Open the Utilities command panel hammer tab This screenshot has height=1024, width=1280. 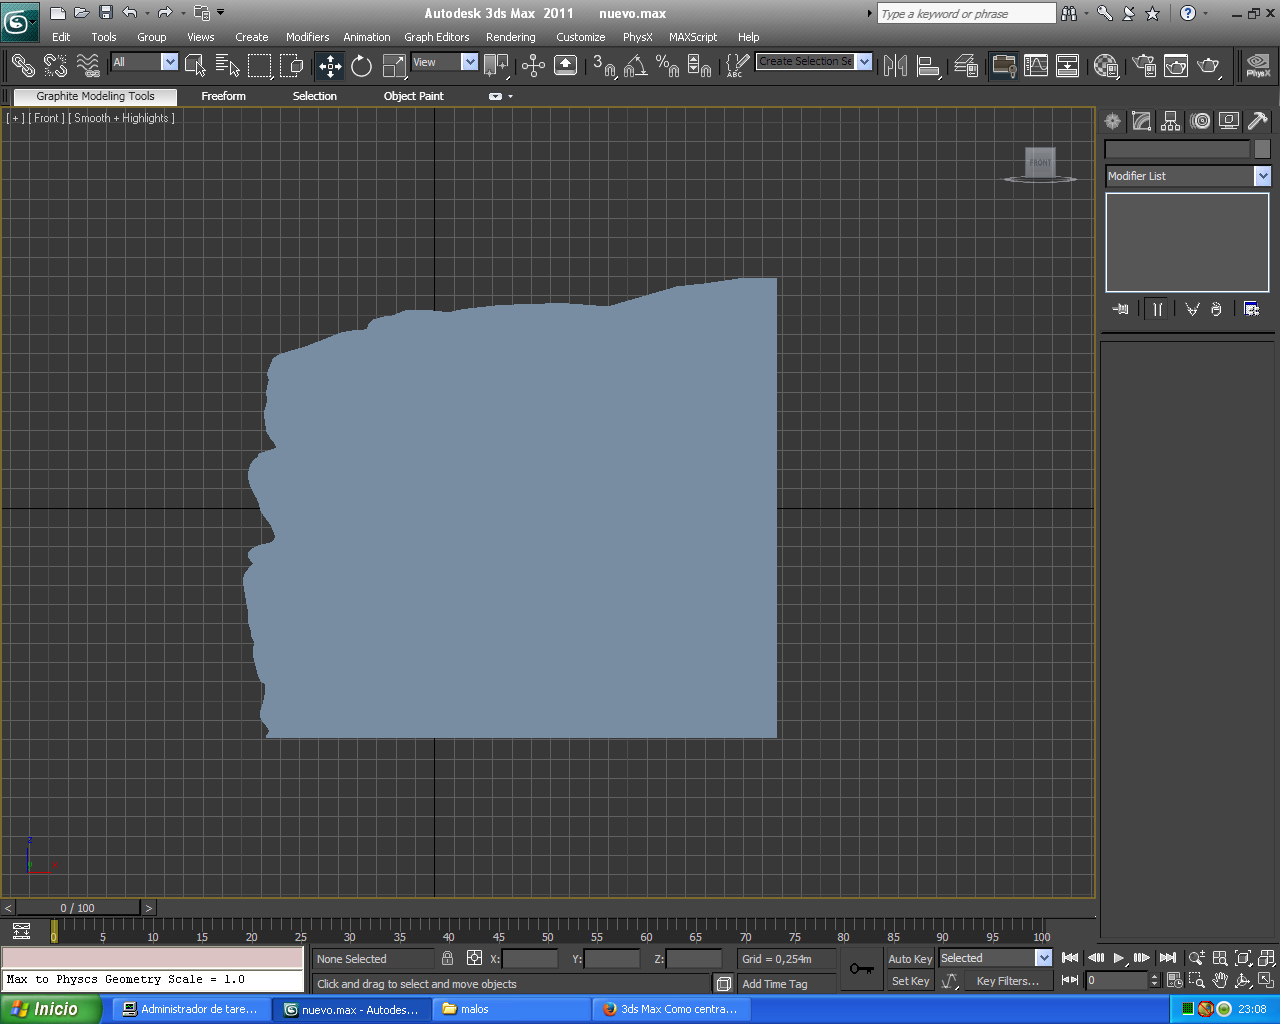(1258, 121)
